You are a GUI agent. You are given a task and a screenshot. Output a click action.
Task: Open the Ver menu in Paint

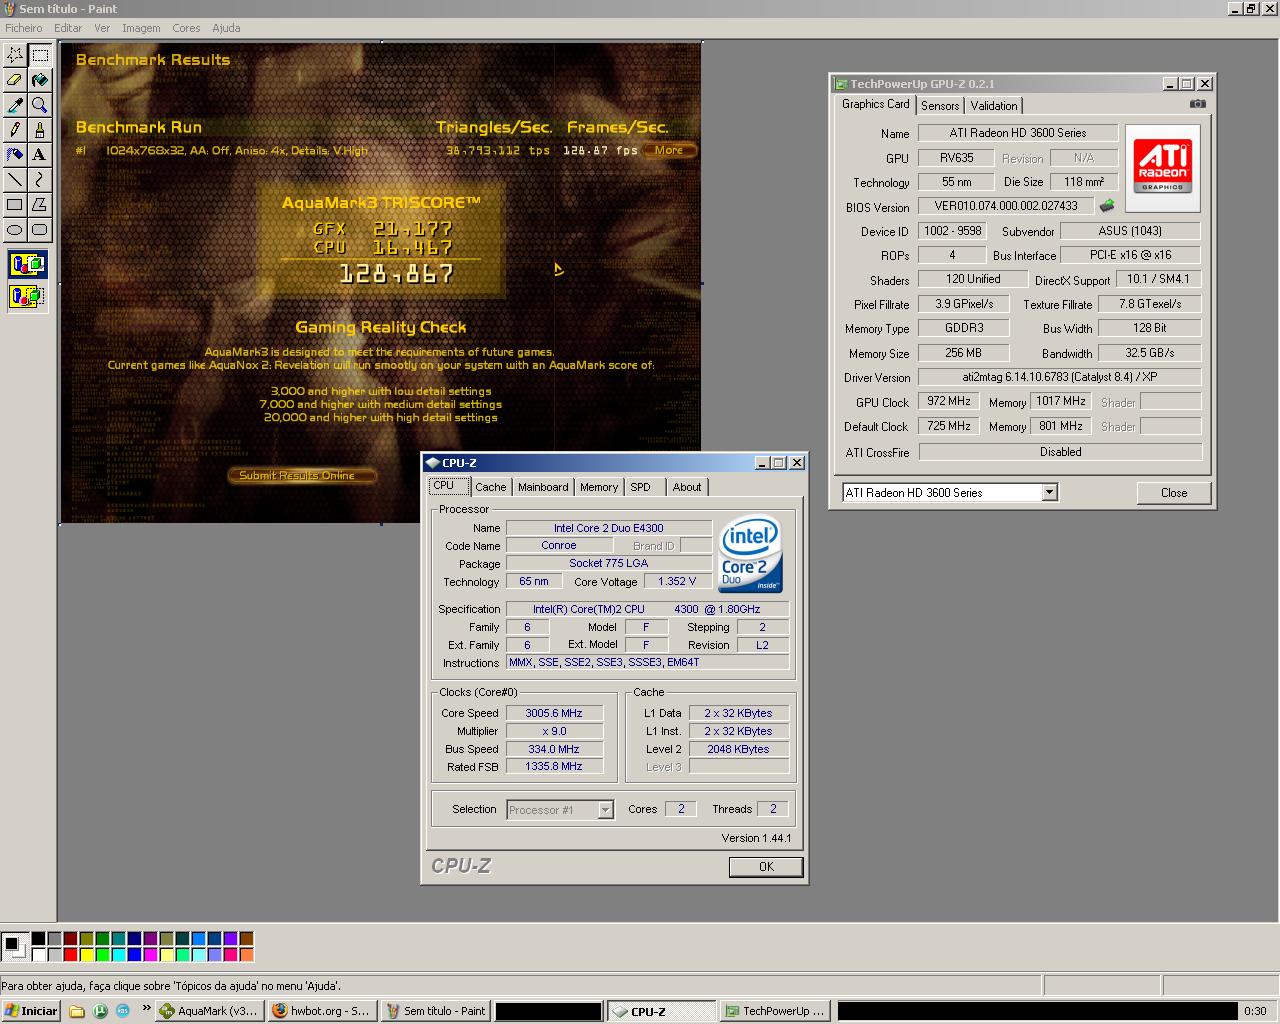coord(102,28)
